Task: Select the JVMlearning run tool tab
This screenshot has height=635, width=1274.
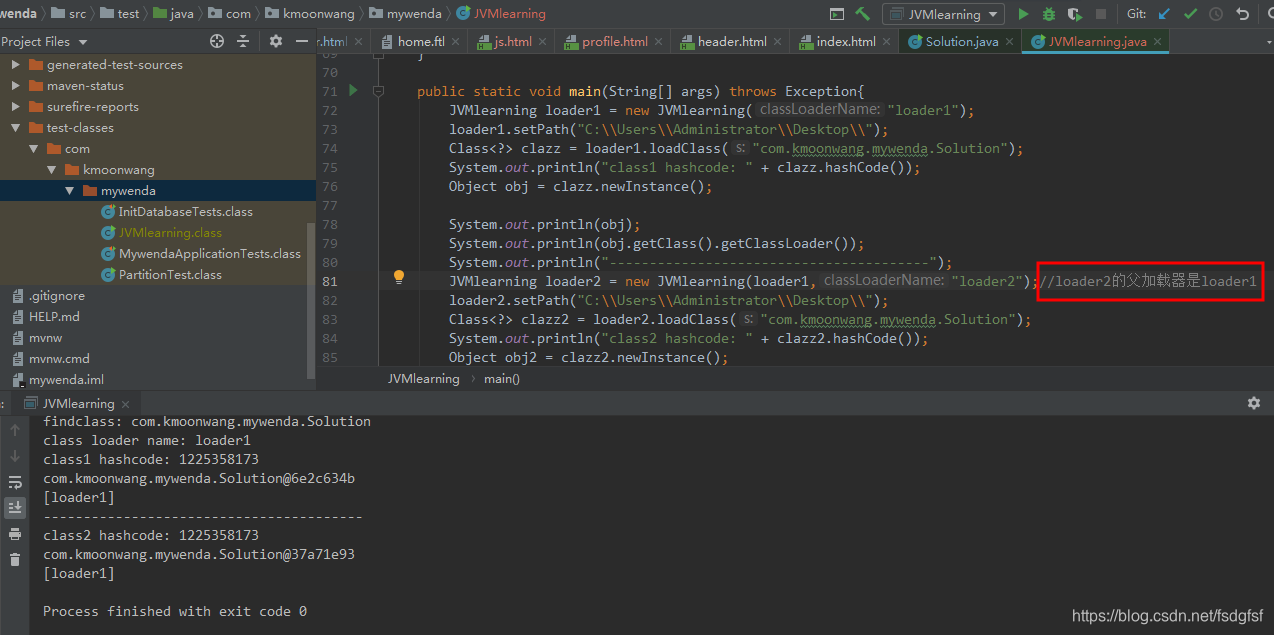Action: click(x=79, y=404)
